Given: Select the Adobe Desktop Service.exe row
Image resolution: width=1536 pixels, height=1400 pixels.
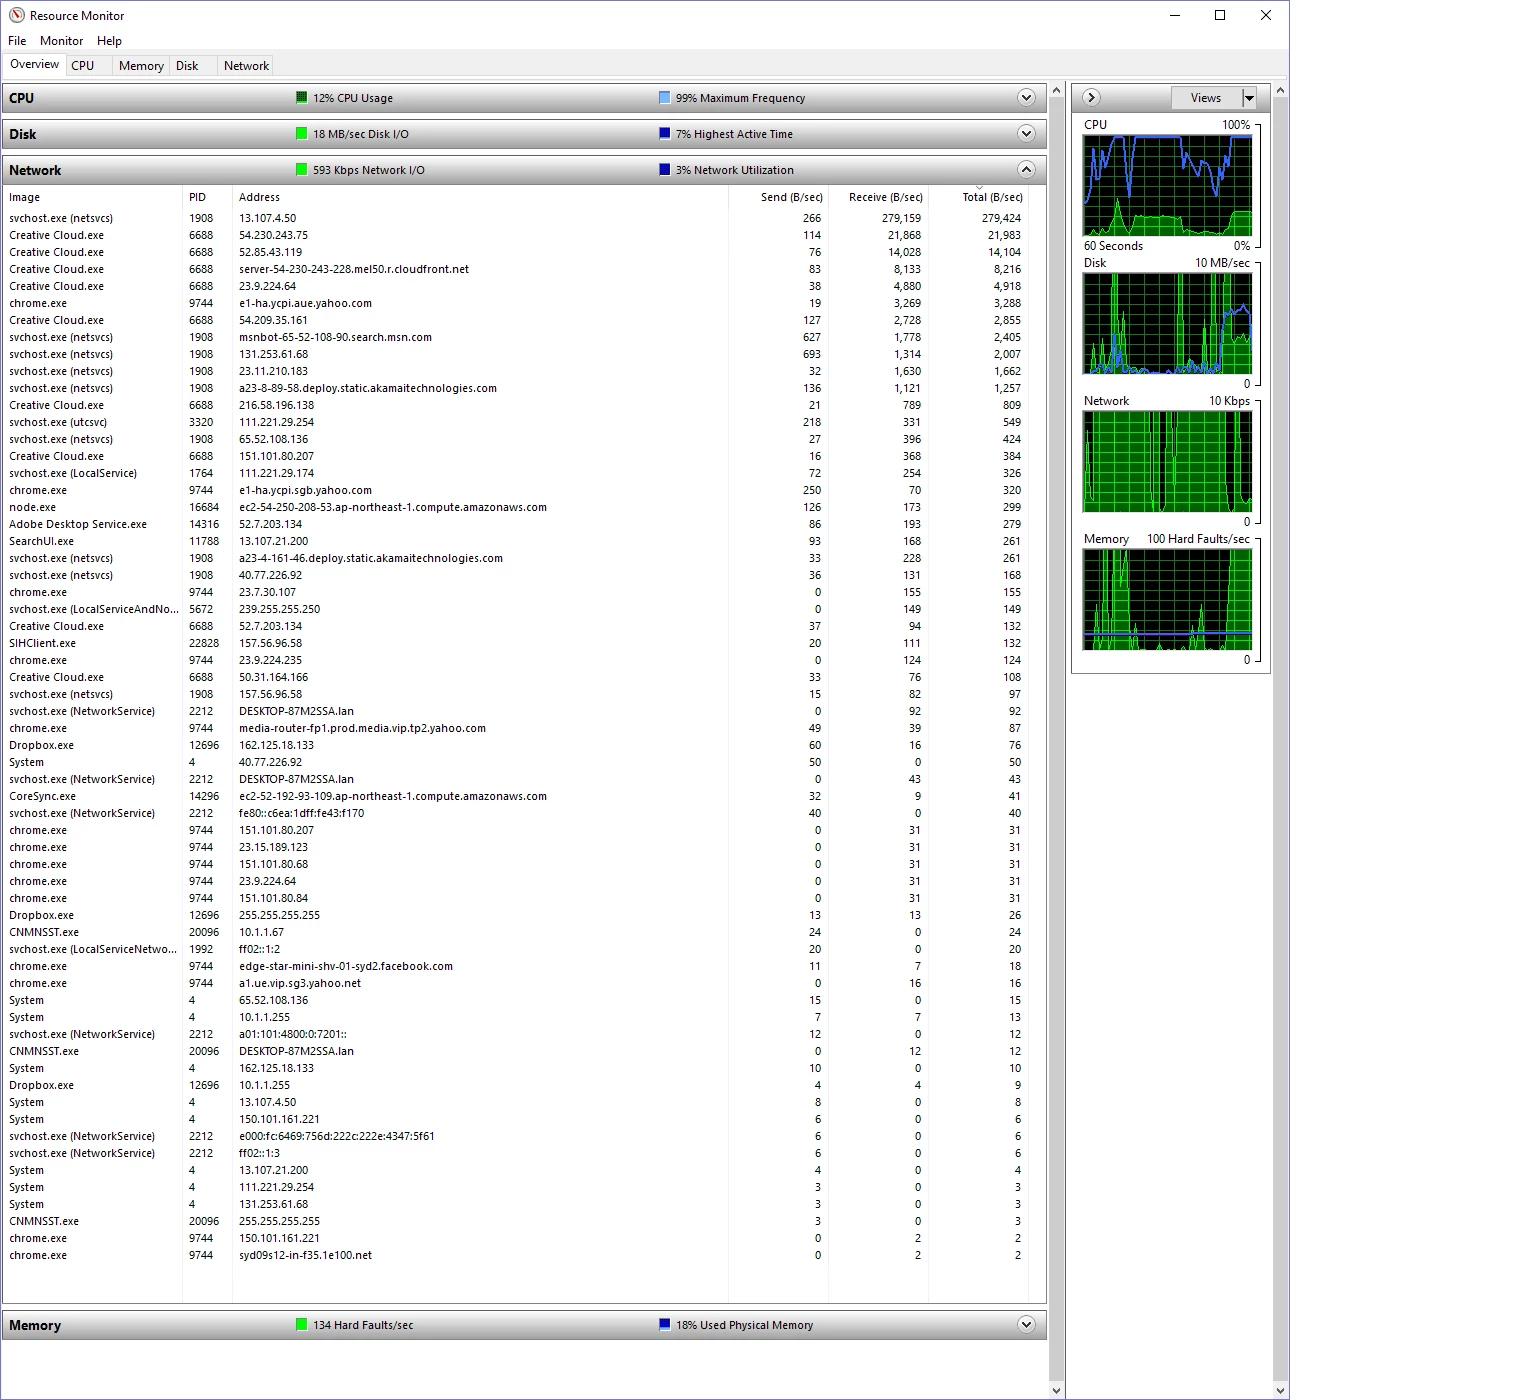Looking at the screenshot, I should 517,524.
